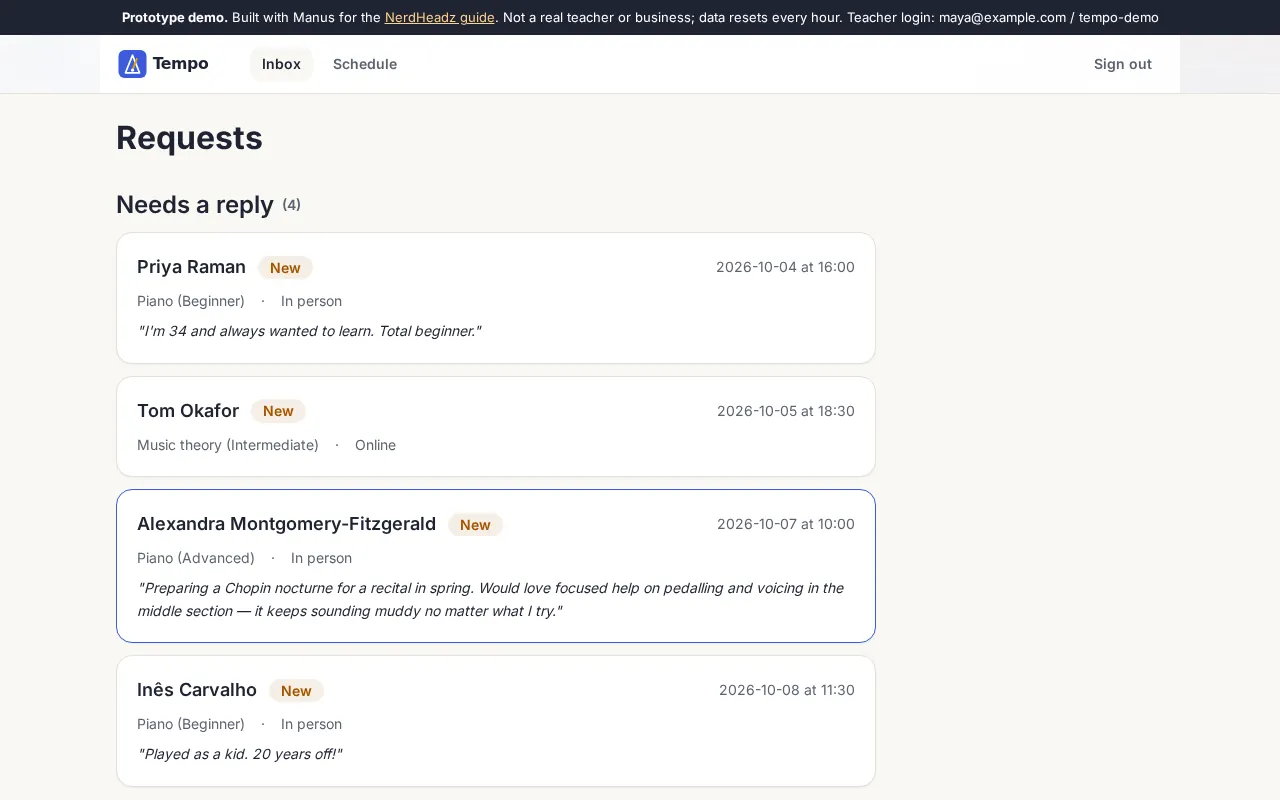Click the "Needs a reply" heading
Screen dimensions: 1280x800
point(195,204)
